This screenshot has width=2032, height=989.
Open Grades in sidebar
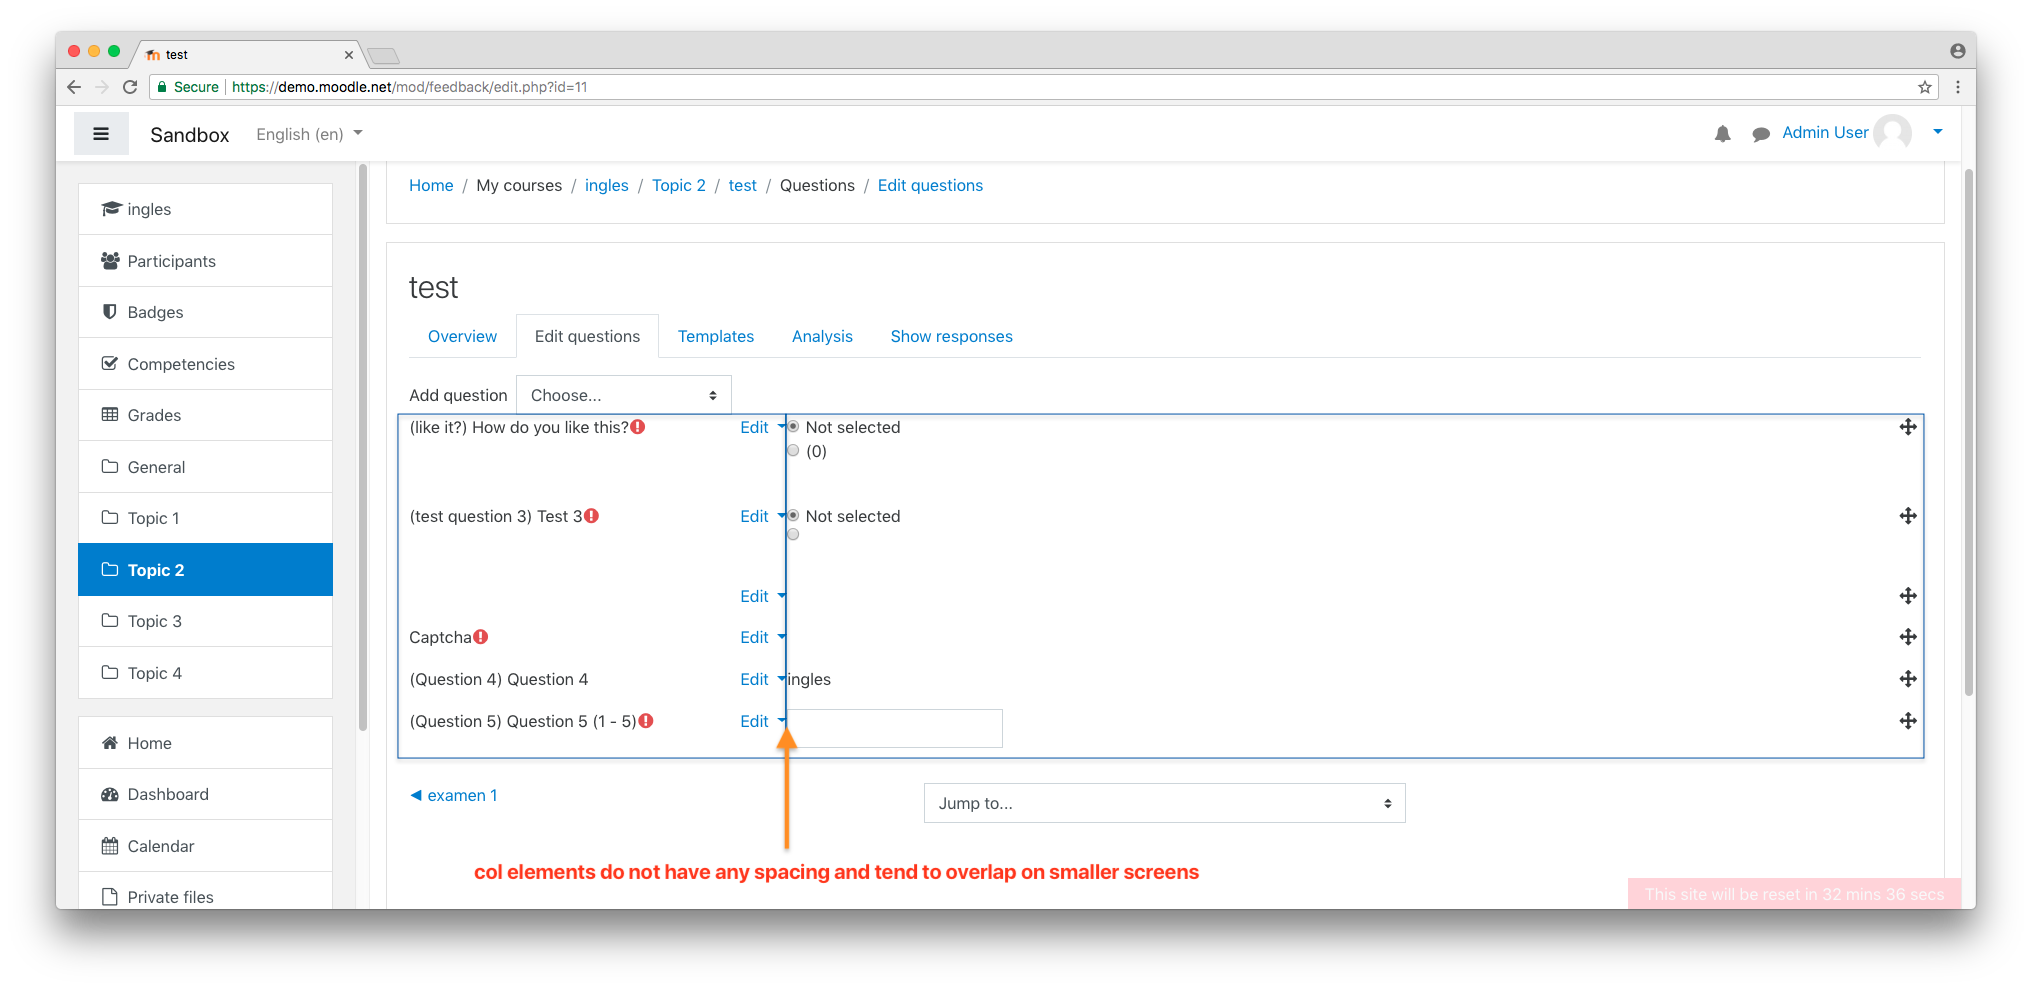[x=205, y=415]
